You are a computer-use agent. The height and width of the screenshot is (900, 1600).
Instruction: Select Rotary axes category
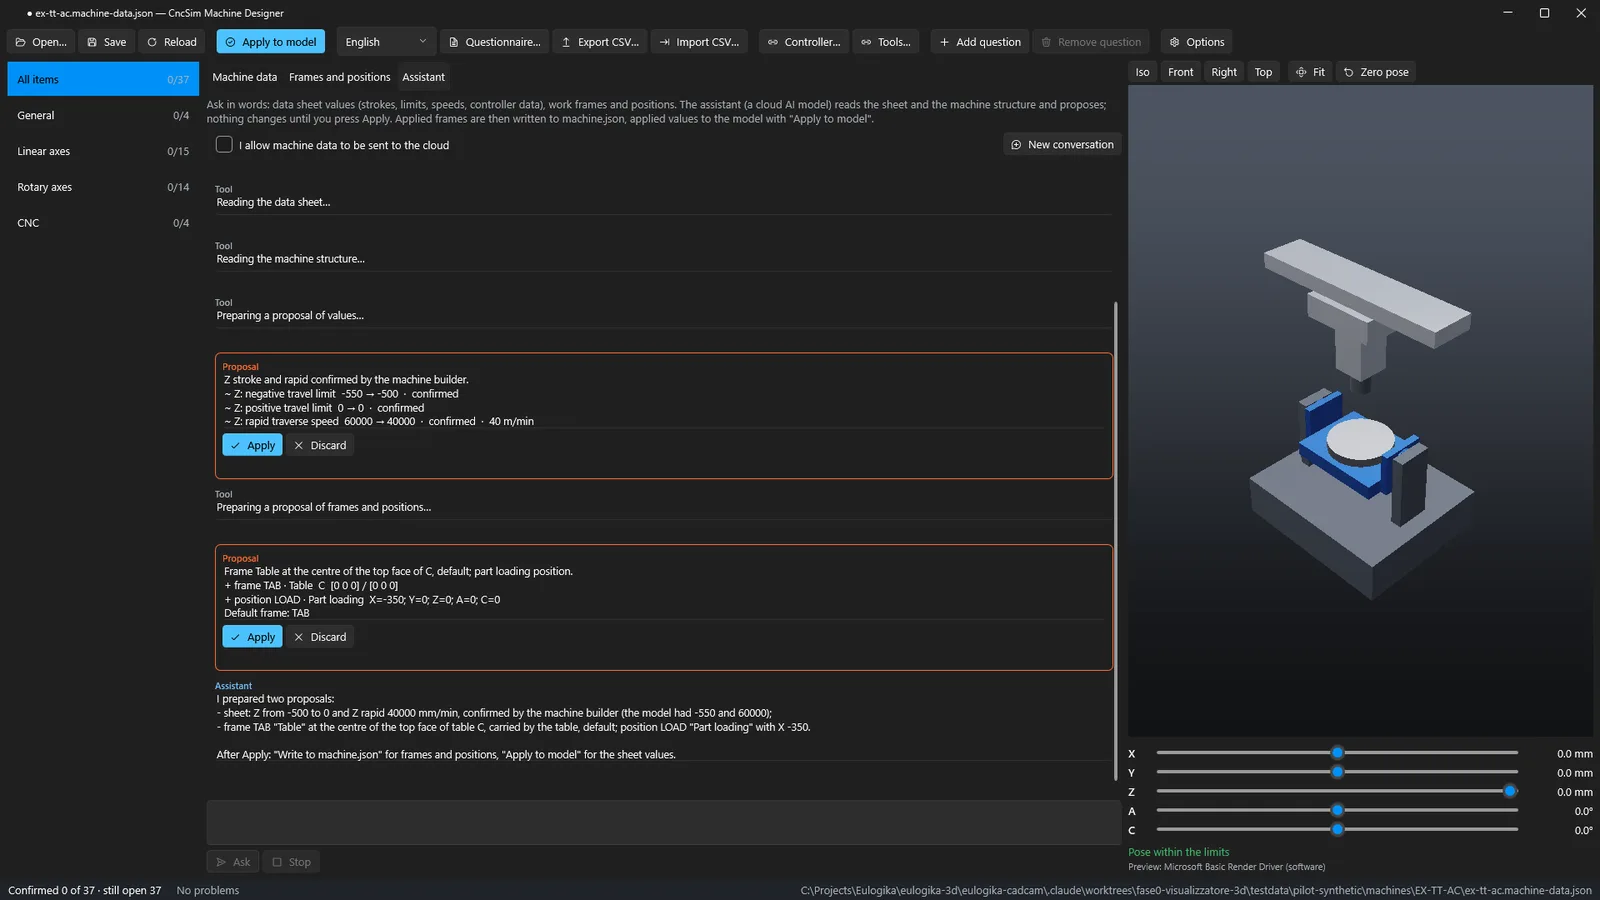click(x=103, y=187)
